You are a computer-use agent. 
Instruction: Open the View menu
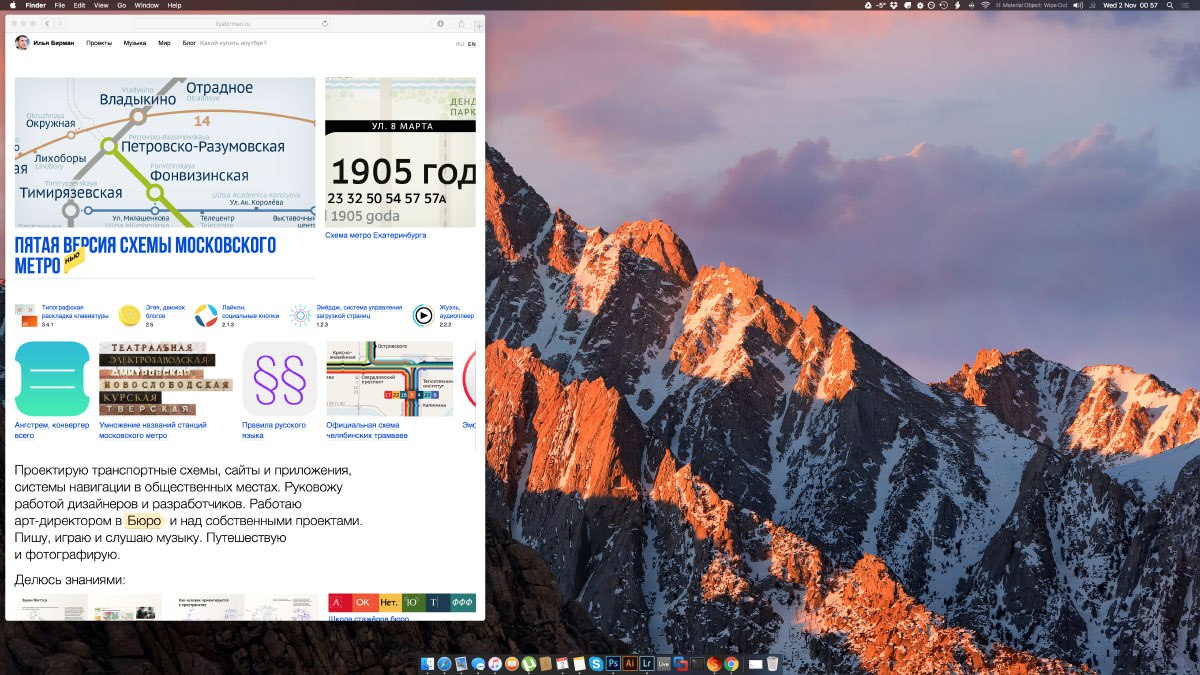click(x=101, y=5)
